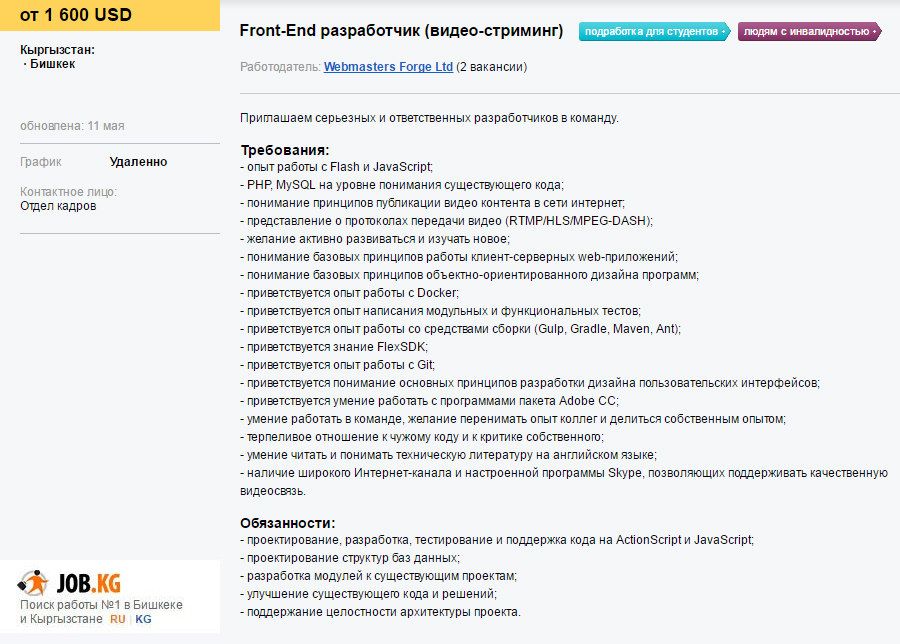Select the JOB.KG wordmark text
The width and height of the screenshot is (900, 644).
pyautogui.click(x=89, y=584)
